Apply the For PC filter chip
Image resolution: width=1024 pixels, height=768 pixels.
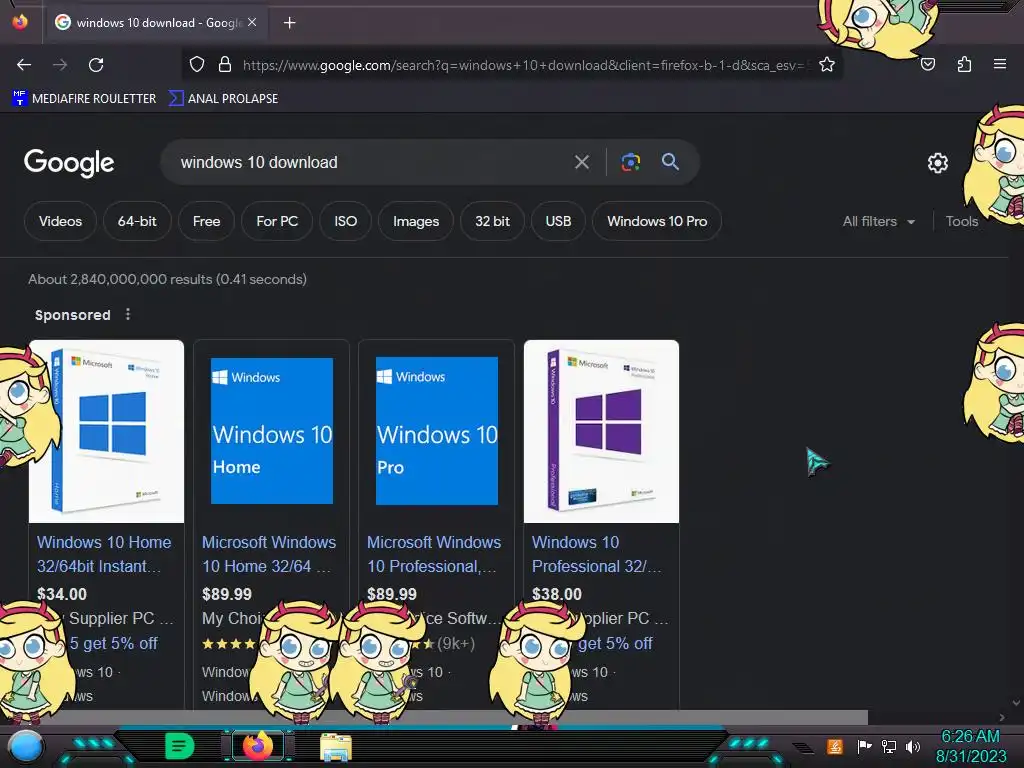[x=277, y=221]
